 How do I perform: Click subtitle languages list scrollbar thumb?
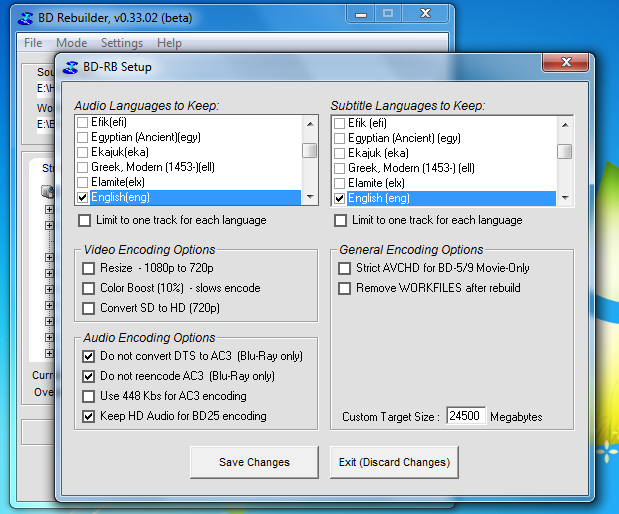pyautogui.click(x=565, y=152)
